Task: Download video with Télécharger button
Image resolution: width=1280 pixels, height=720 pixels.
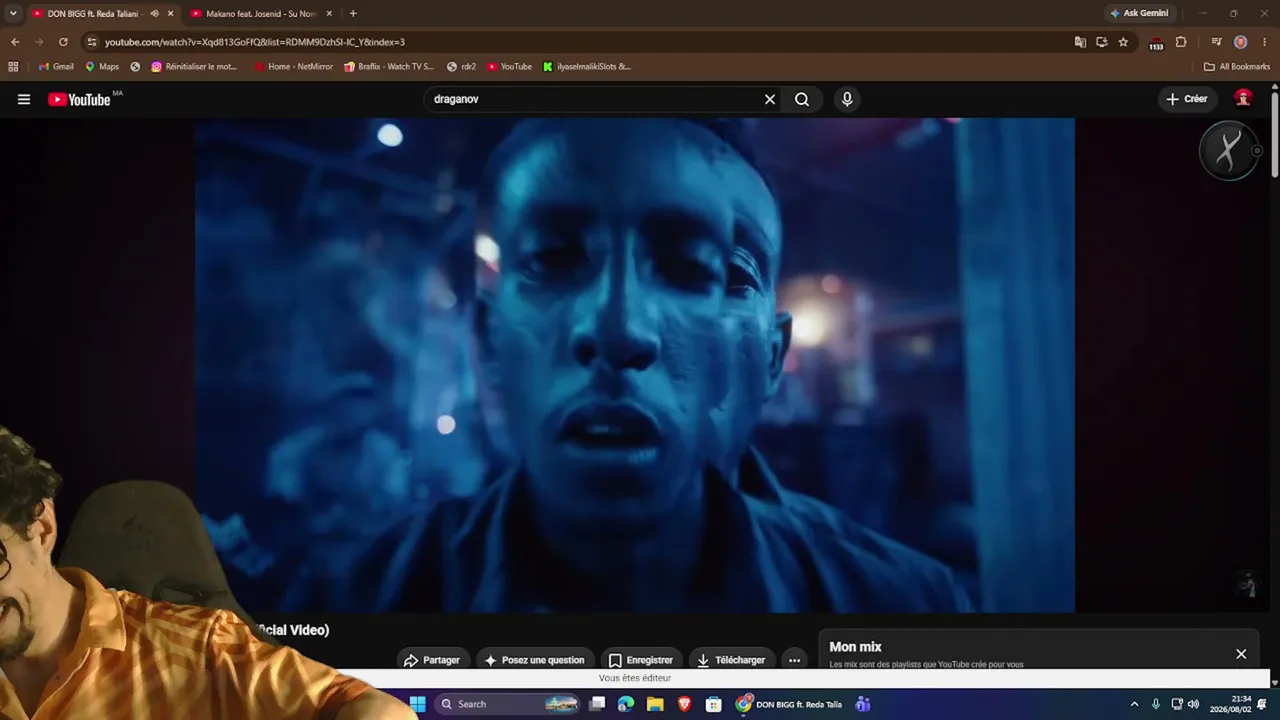Action: coord(731,660)
